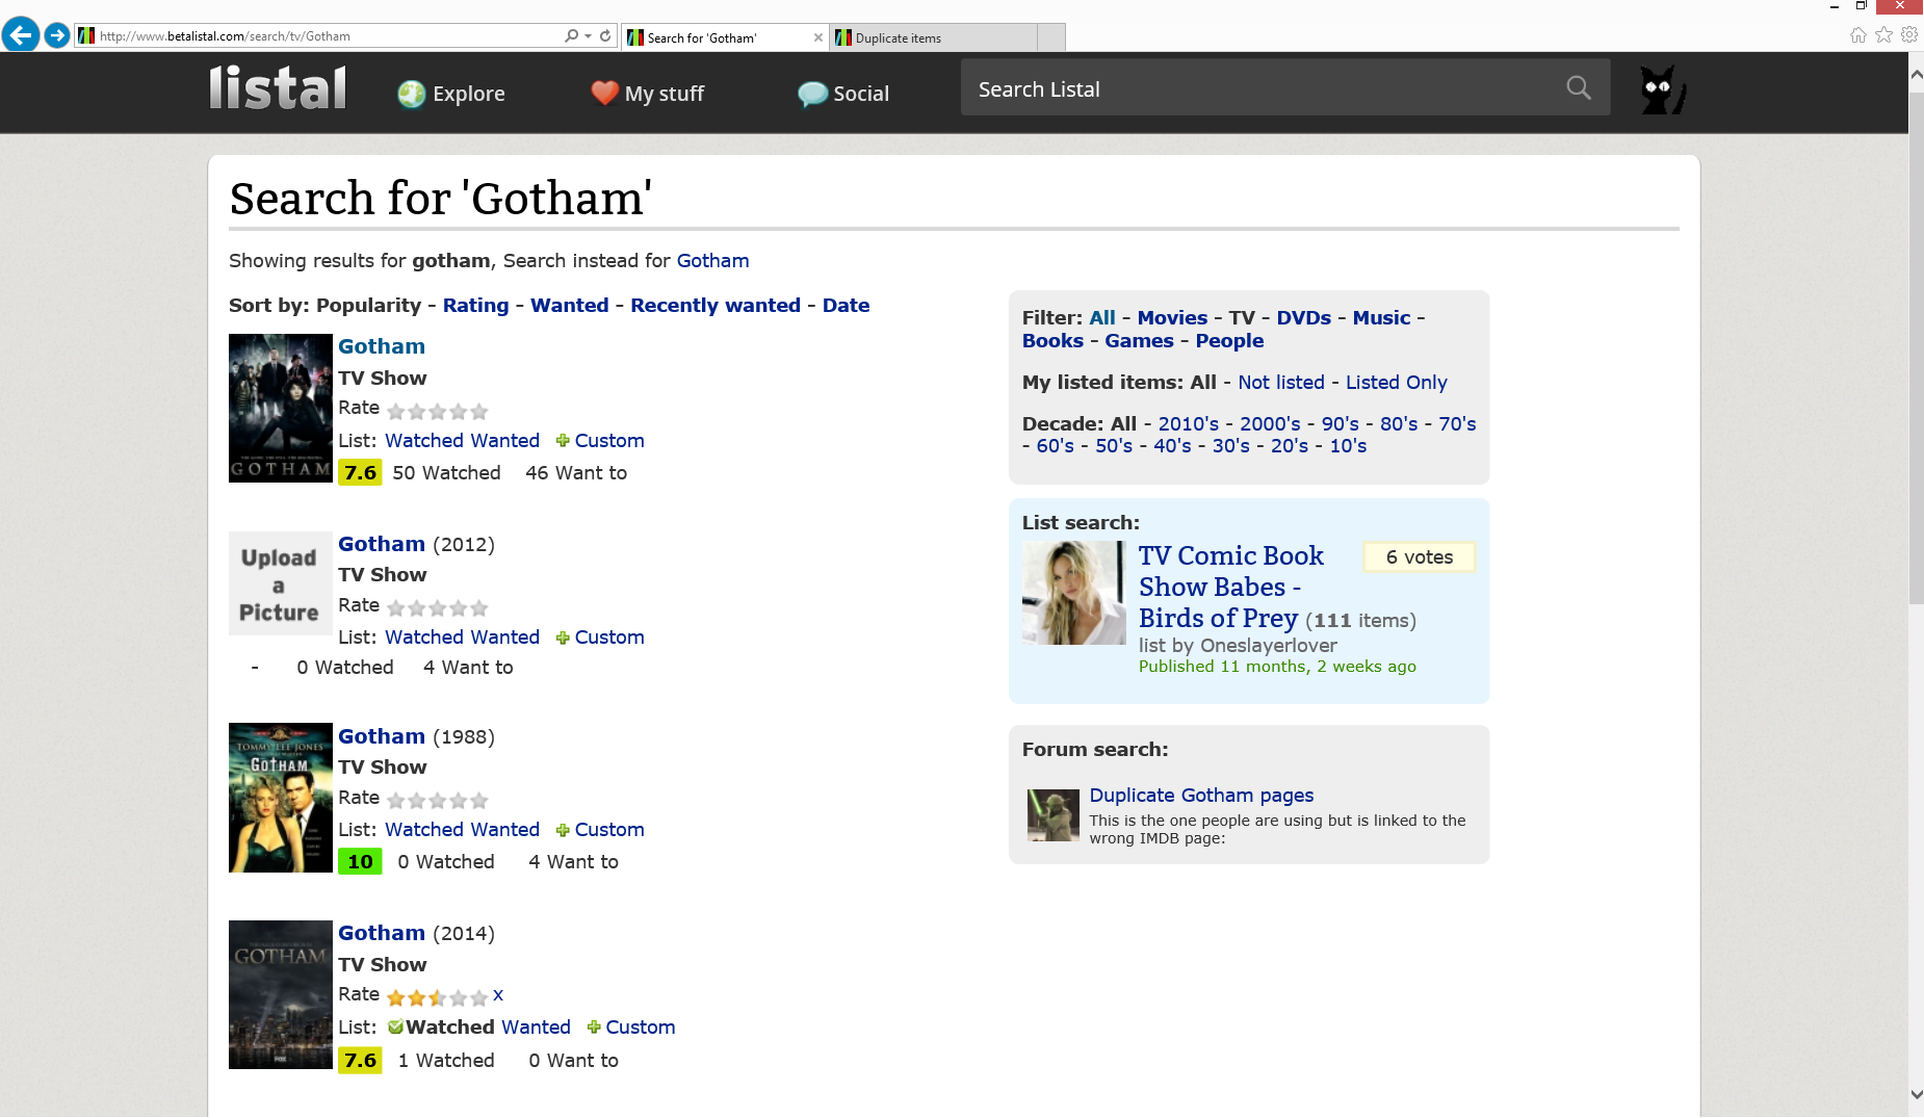Open Gotham (1988) title link
The height and width of the screenshot is (1118, 1924).
(381, 737)
